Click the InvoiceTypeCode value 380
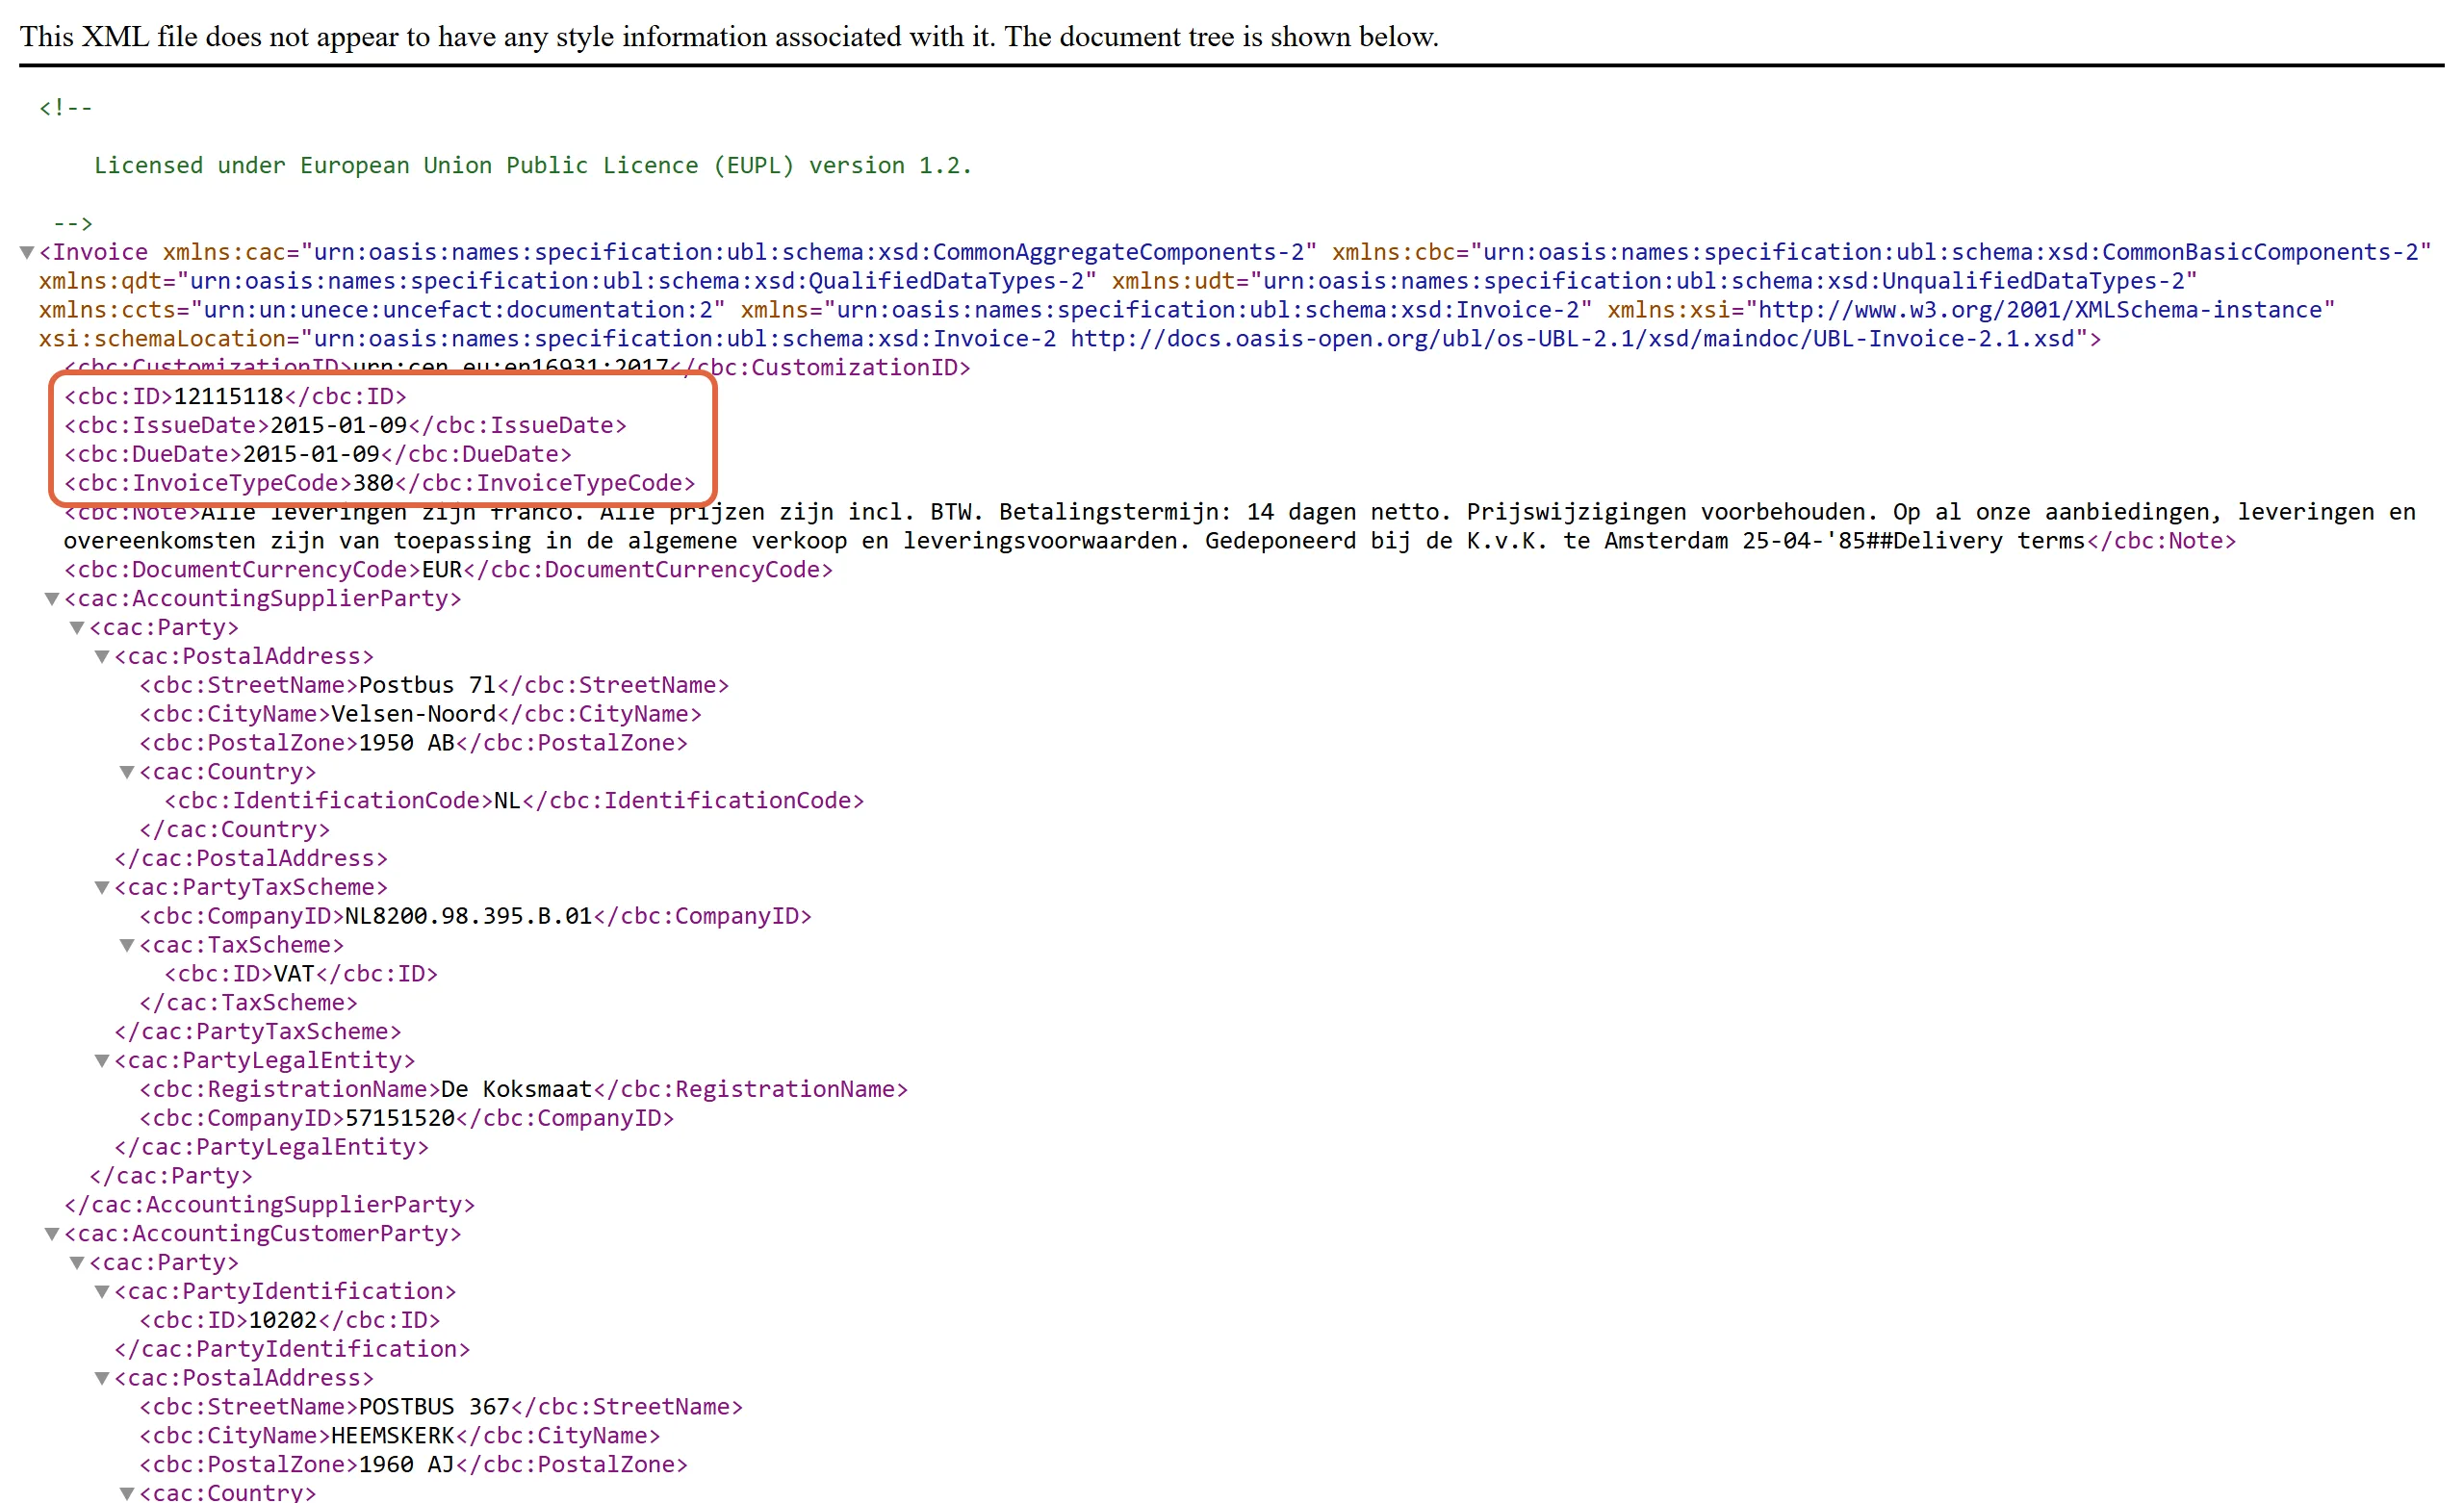The width and height of the screenshot is (2464, 1503). coord(374,484)
